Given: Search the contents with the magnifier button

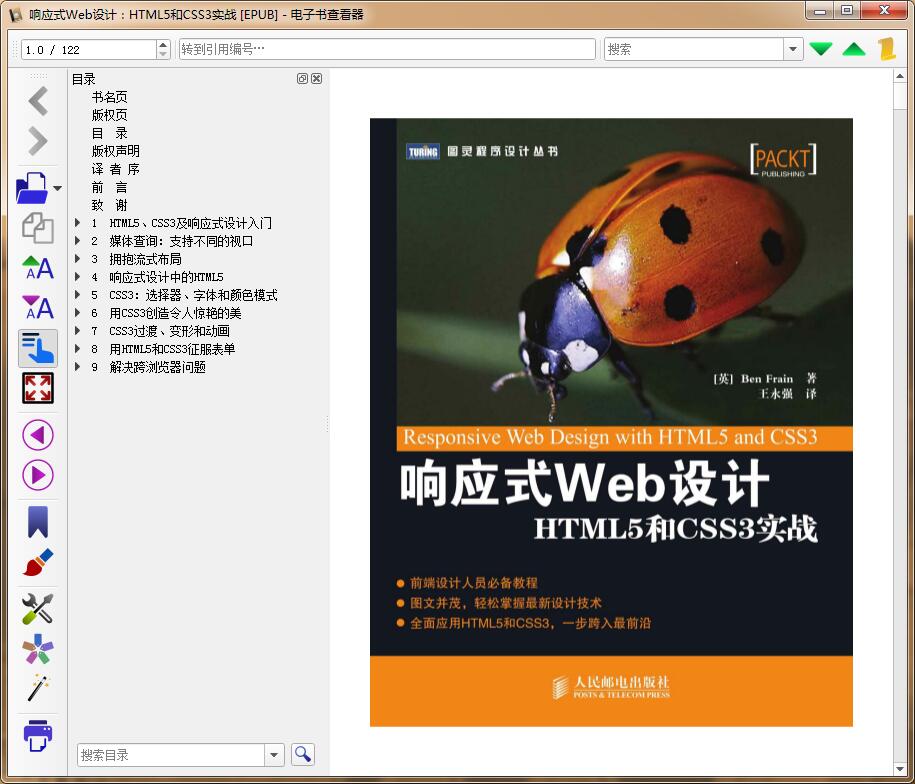Looking at the screenshot, I should pyautogui.click(x=303, y=754).
